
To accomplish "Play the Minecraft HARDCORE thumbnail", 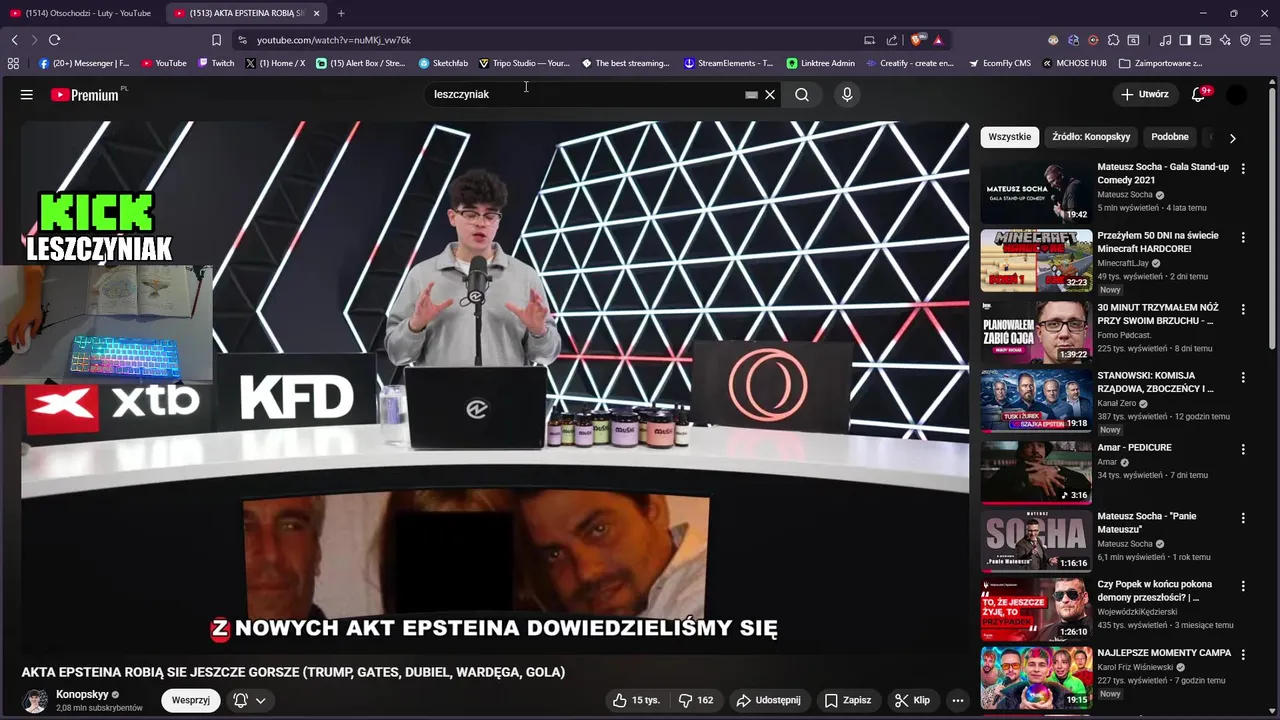I will (1036, 261).
